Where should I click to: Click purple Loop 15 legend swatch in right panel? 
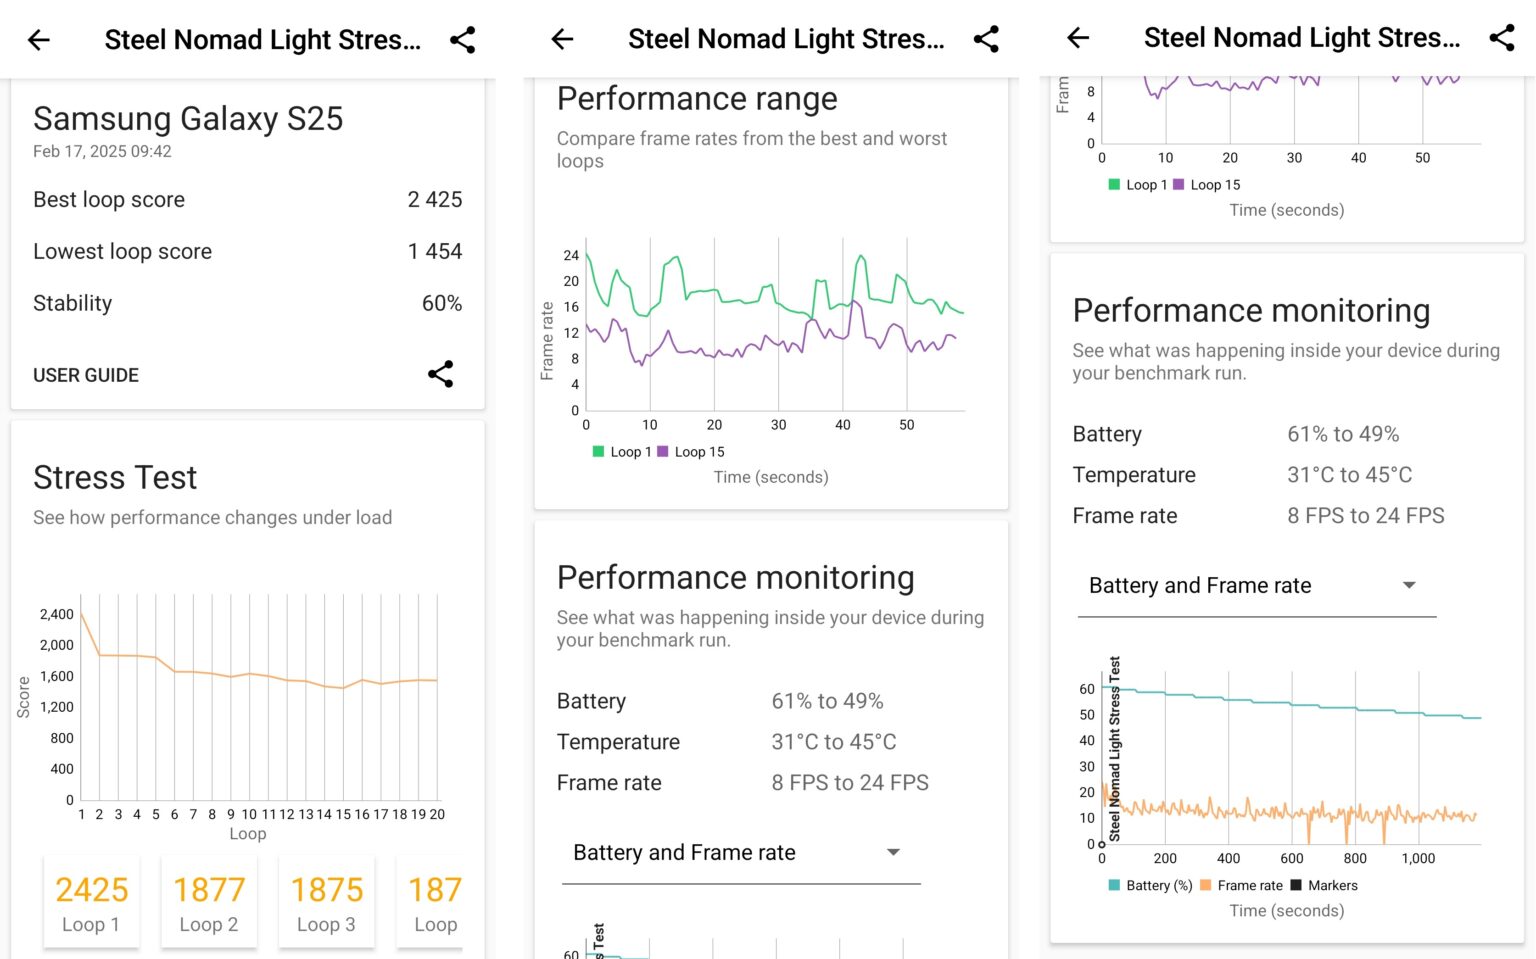1178,184
